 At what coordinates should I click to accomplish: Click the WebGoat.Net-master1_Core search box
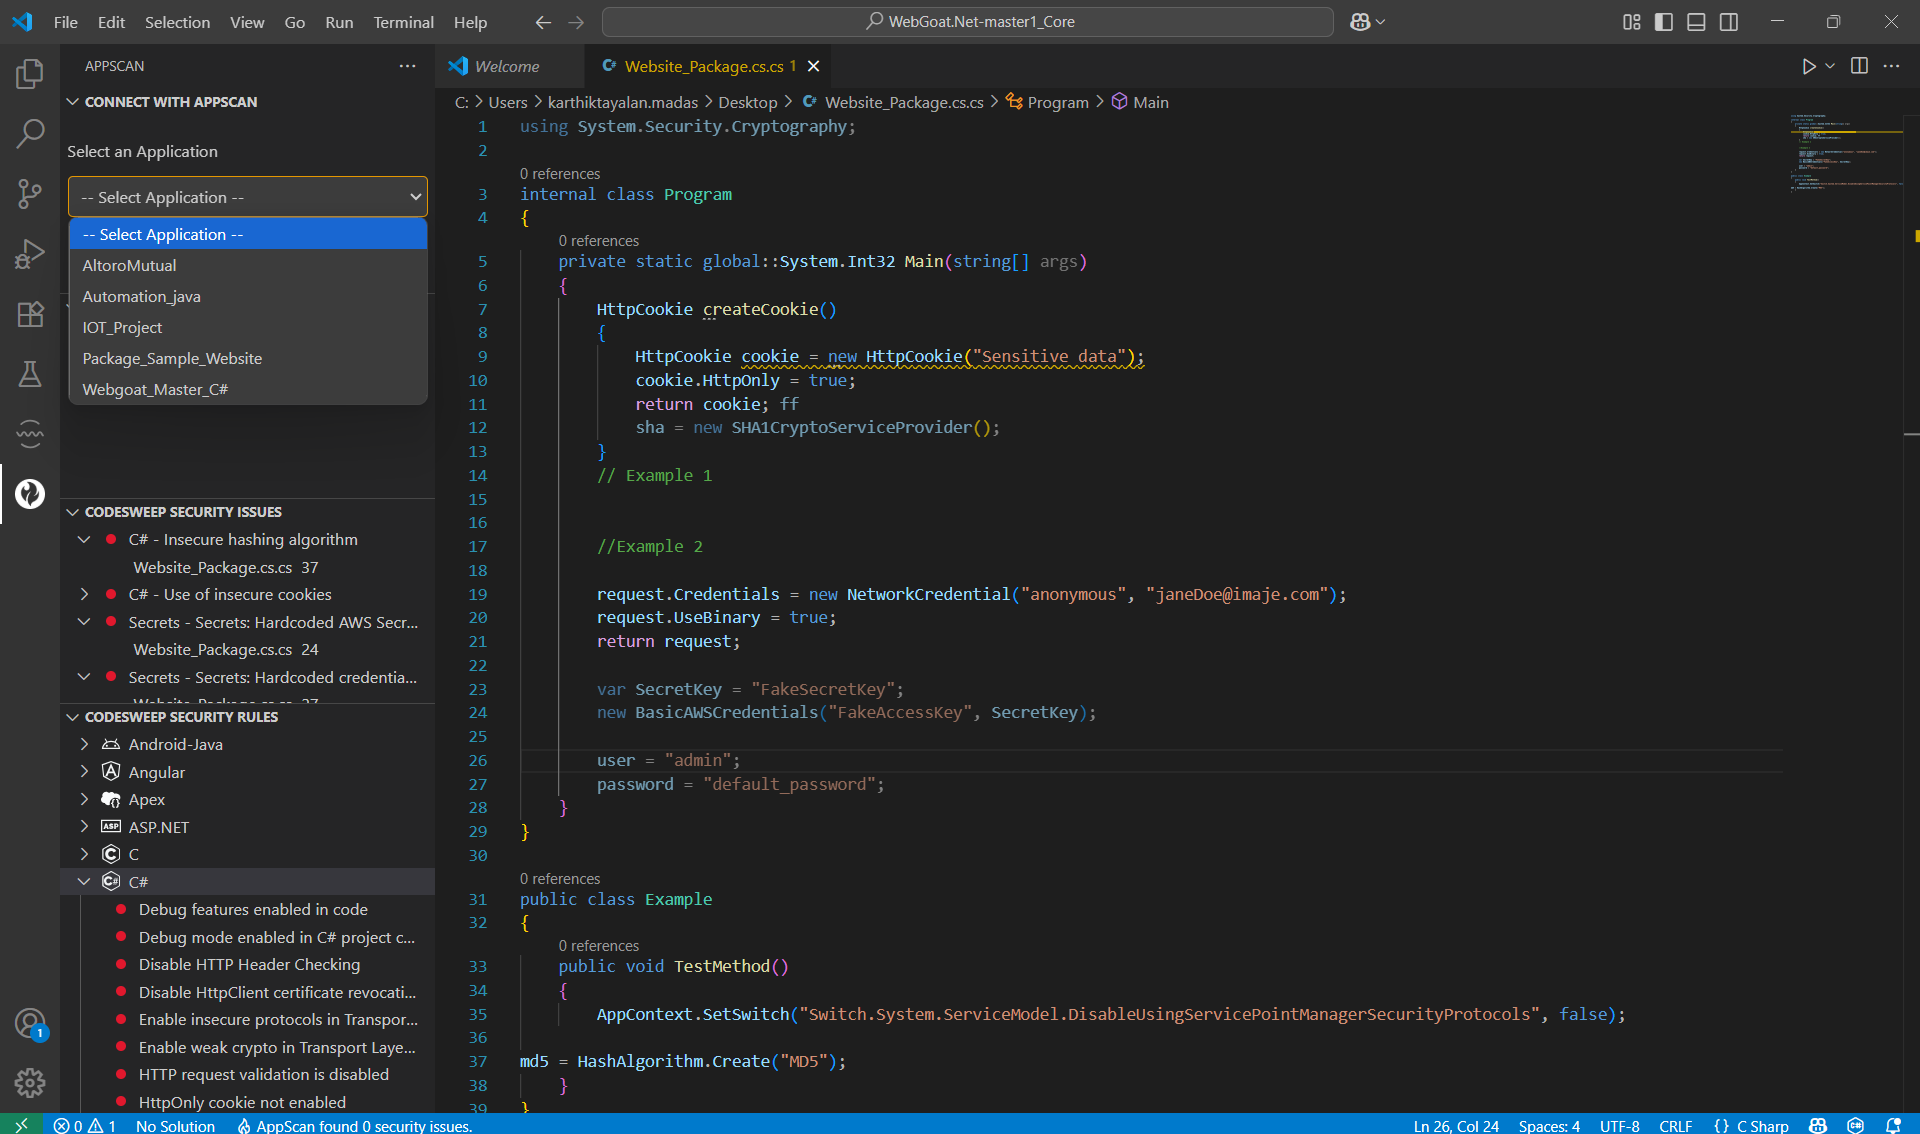tap(968, 22)
